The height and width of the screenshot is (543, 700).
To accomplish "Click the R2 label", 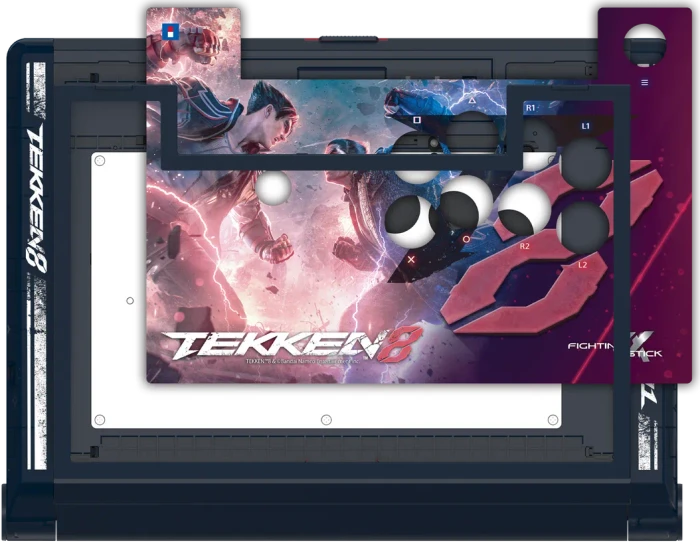I will 525,246.
